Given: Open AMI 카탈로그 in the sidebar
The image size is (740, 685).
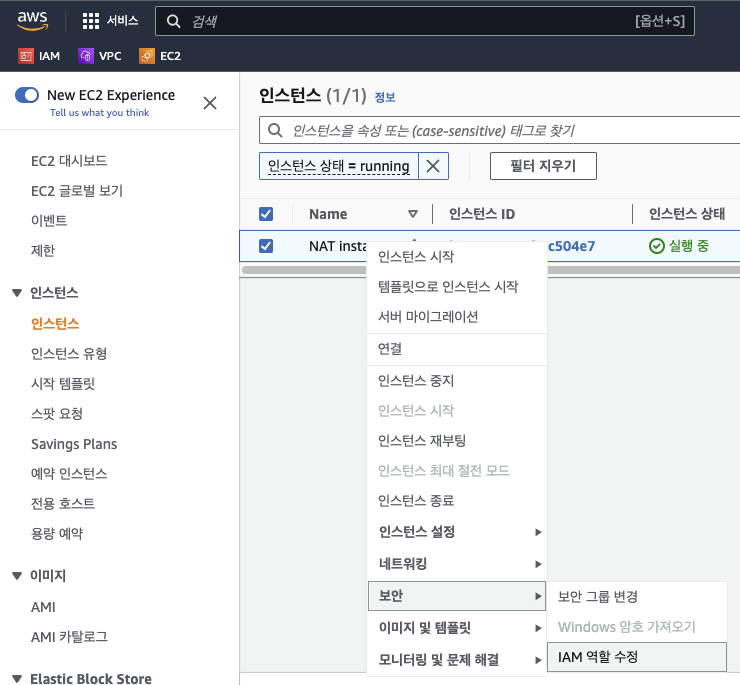Looking at the screenshot, I should click(x=69, y=637).
